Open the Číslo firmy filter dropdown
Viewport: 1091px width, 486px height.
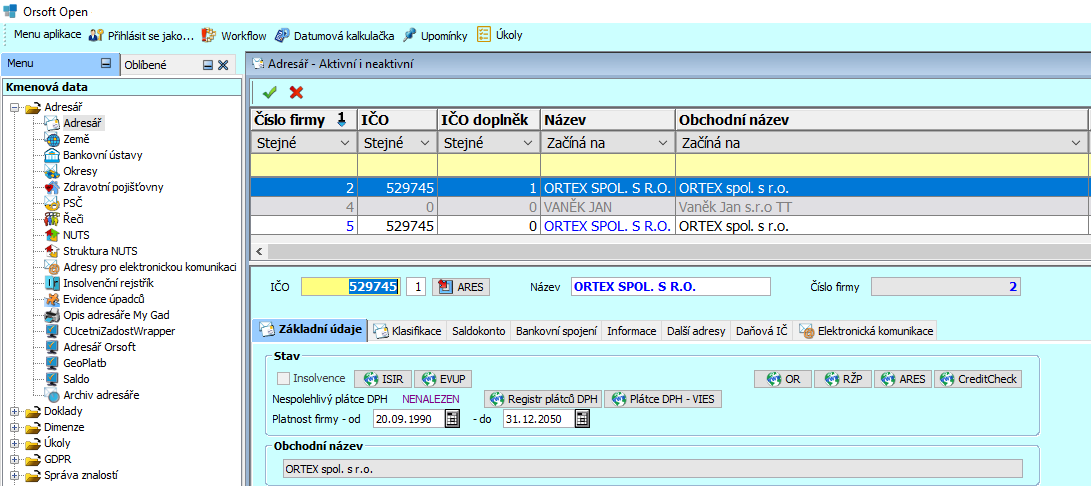tap(345, 143)
